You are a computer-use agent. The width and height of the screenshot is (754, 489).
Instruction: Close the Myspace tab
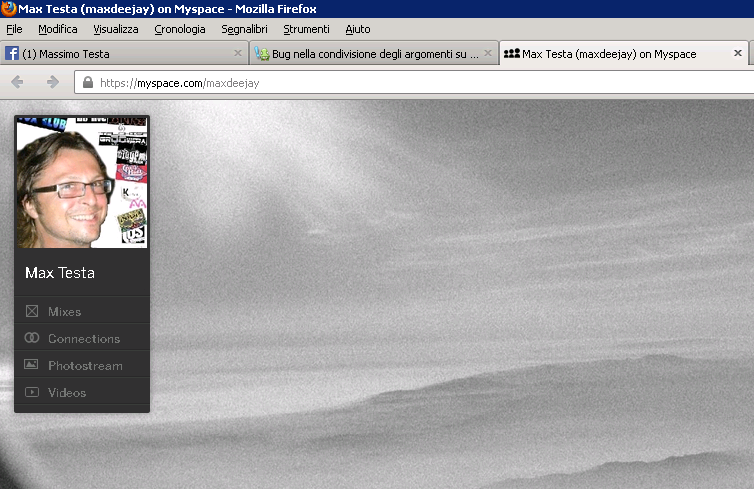738,53
